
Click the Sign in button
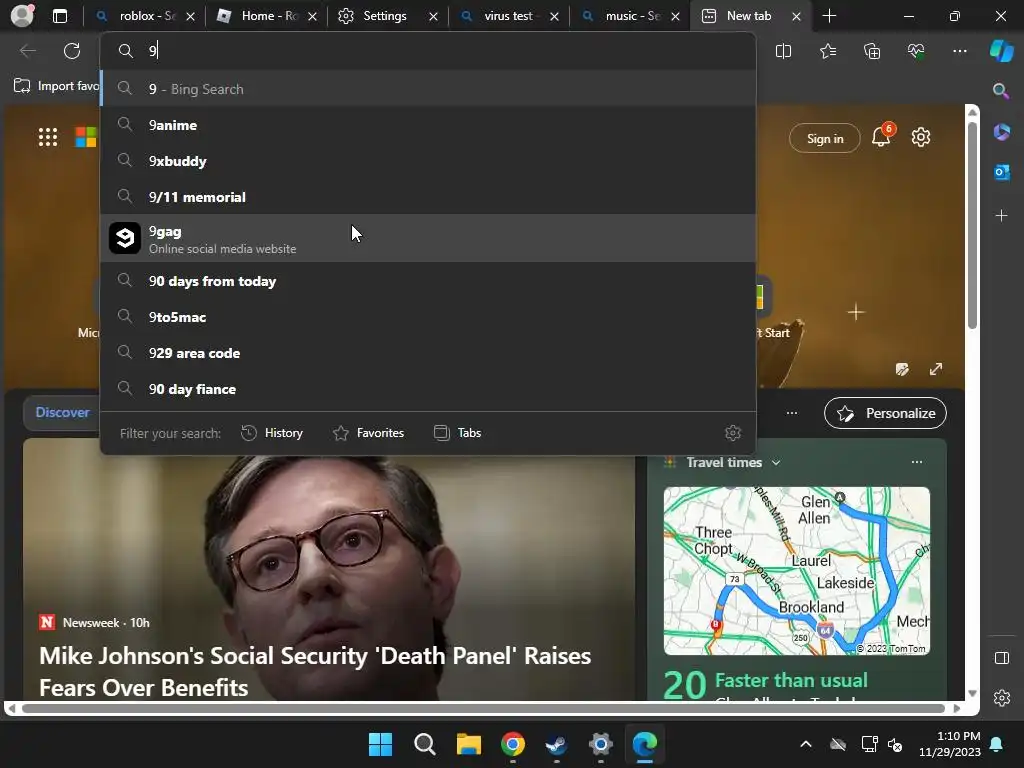point(824,138)
